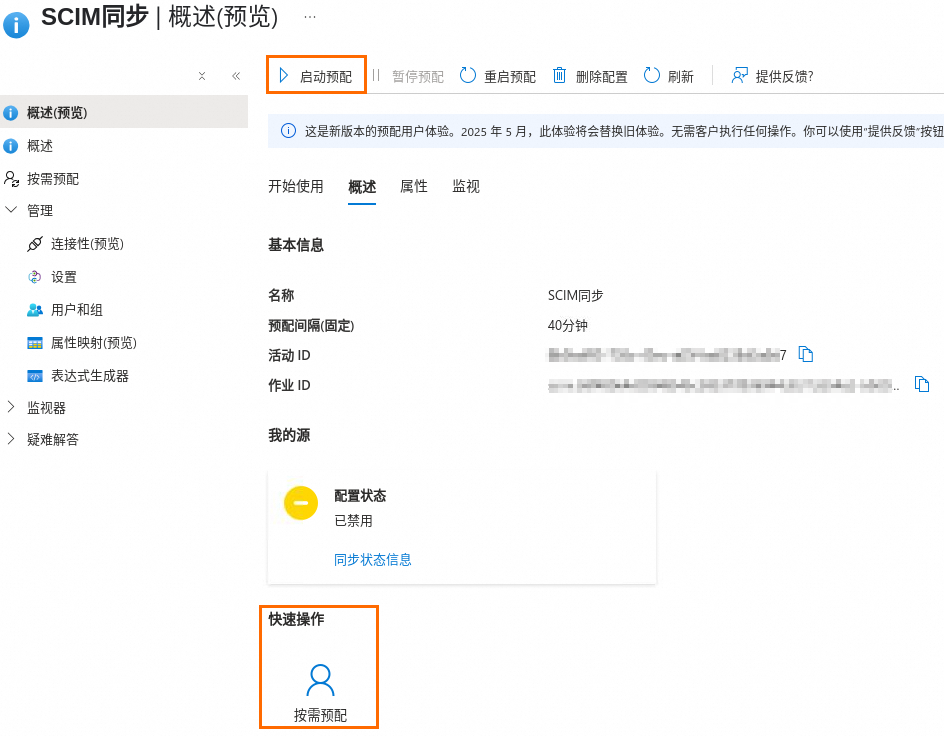Expand the 疑难解答 section chevron

(x=11, y=439)
